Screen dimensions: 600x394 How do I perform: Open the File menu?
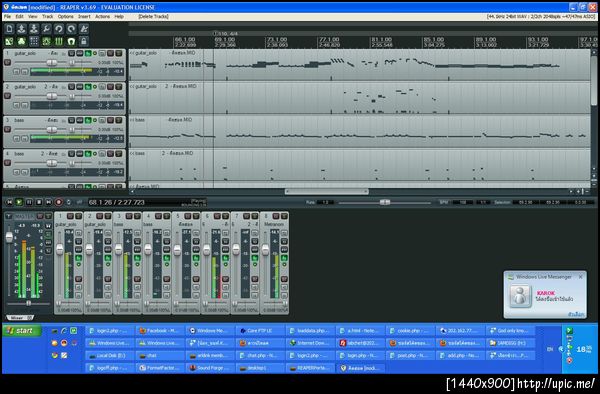coord(7,16)
